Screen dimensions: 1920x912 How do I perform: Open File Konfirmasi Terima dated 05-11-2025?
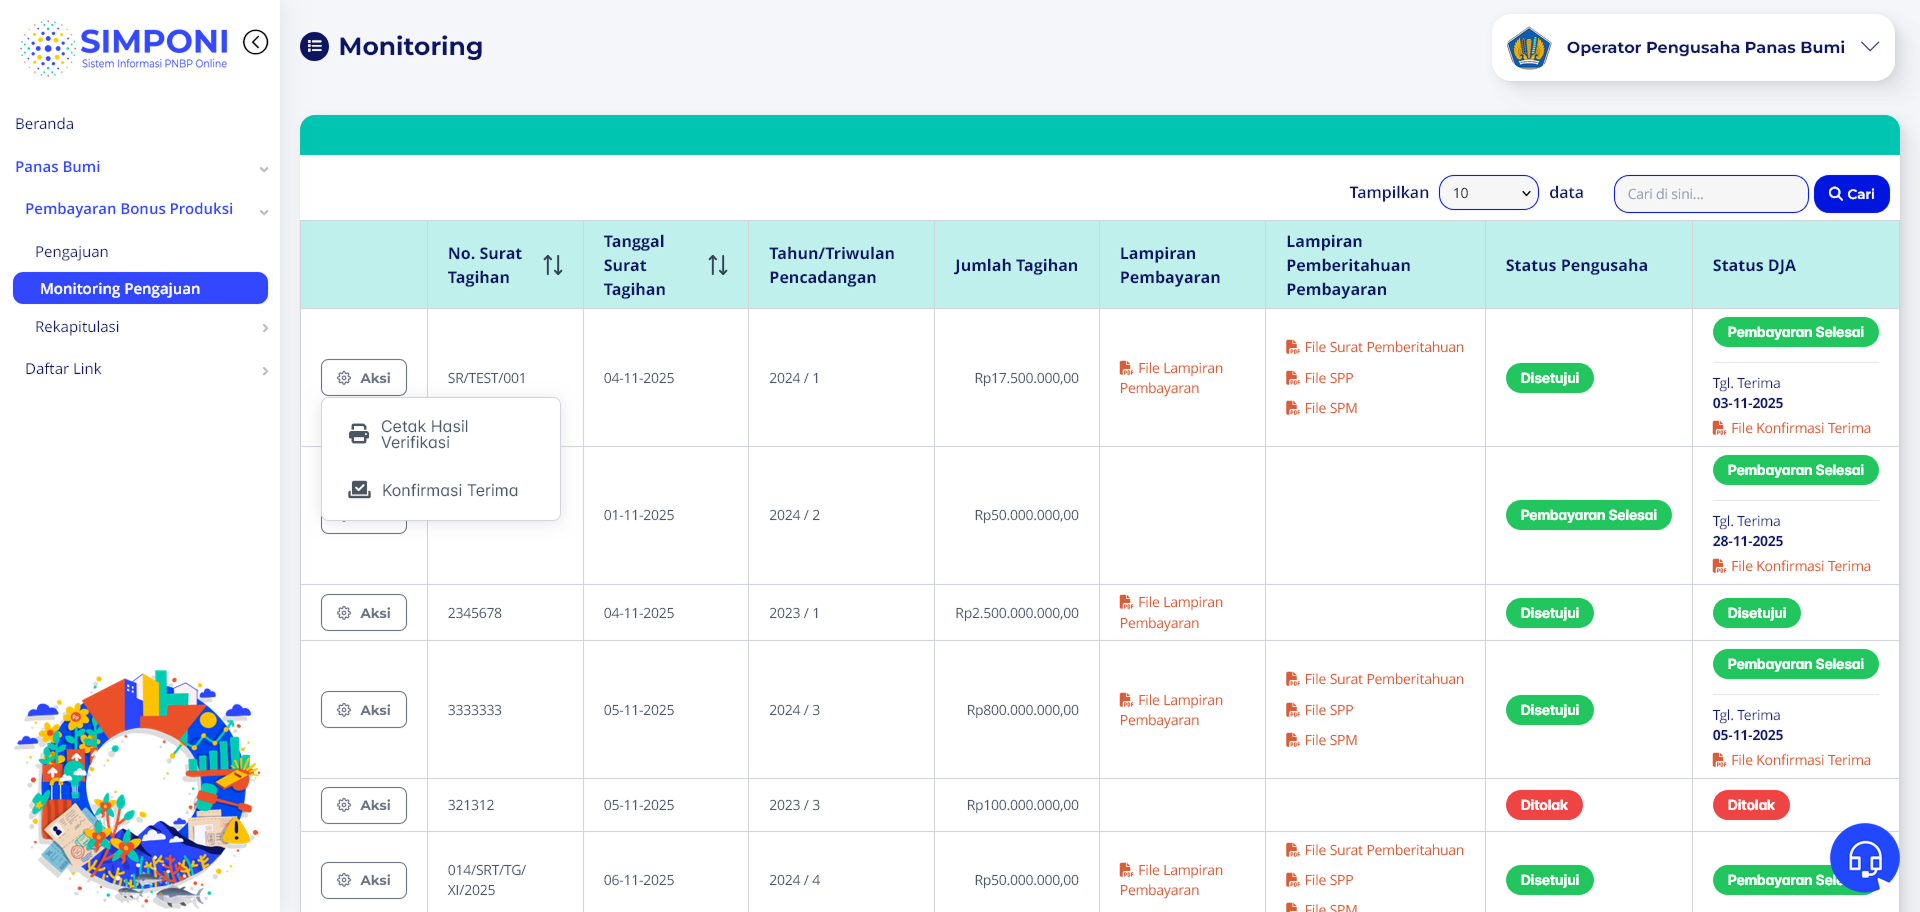[1792, 760]
